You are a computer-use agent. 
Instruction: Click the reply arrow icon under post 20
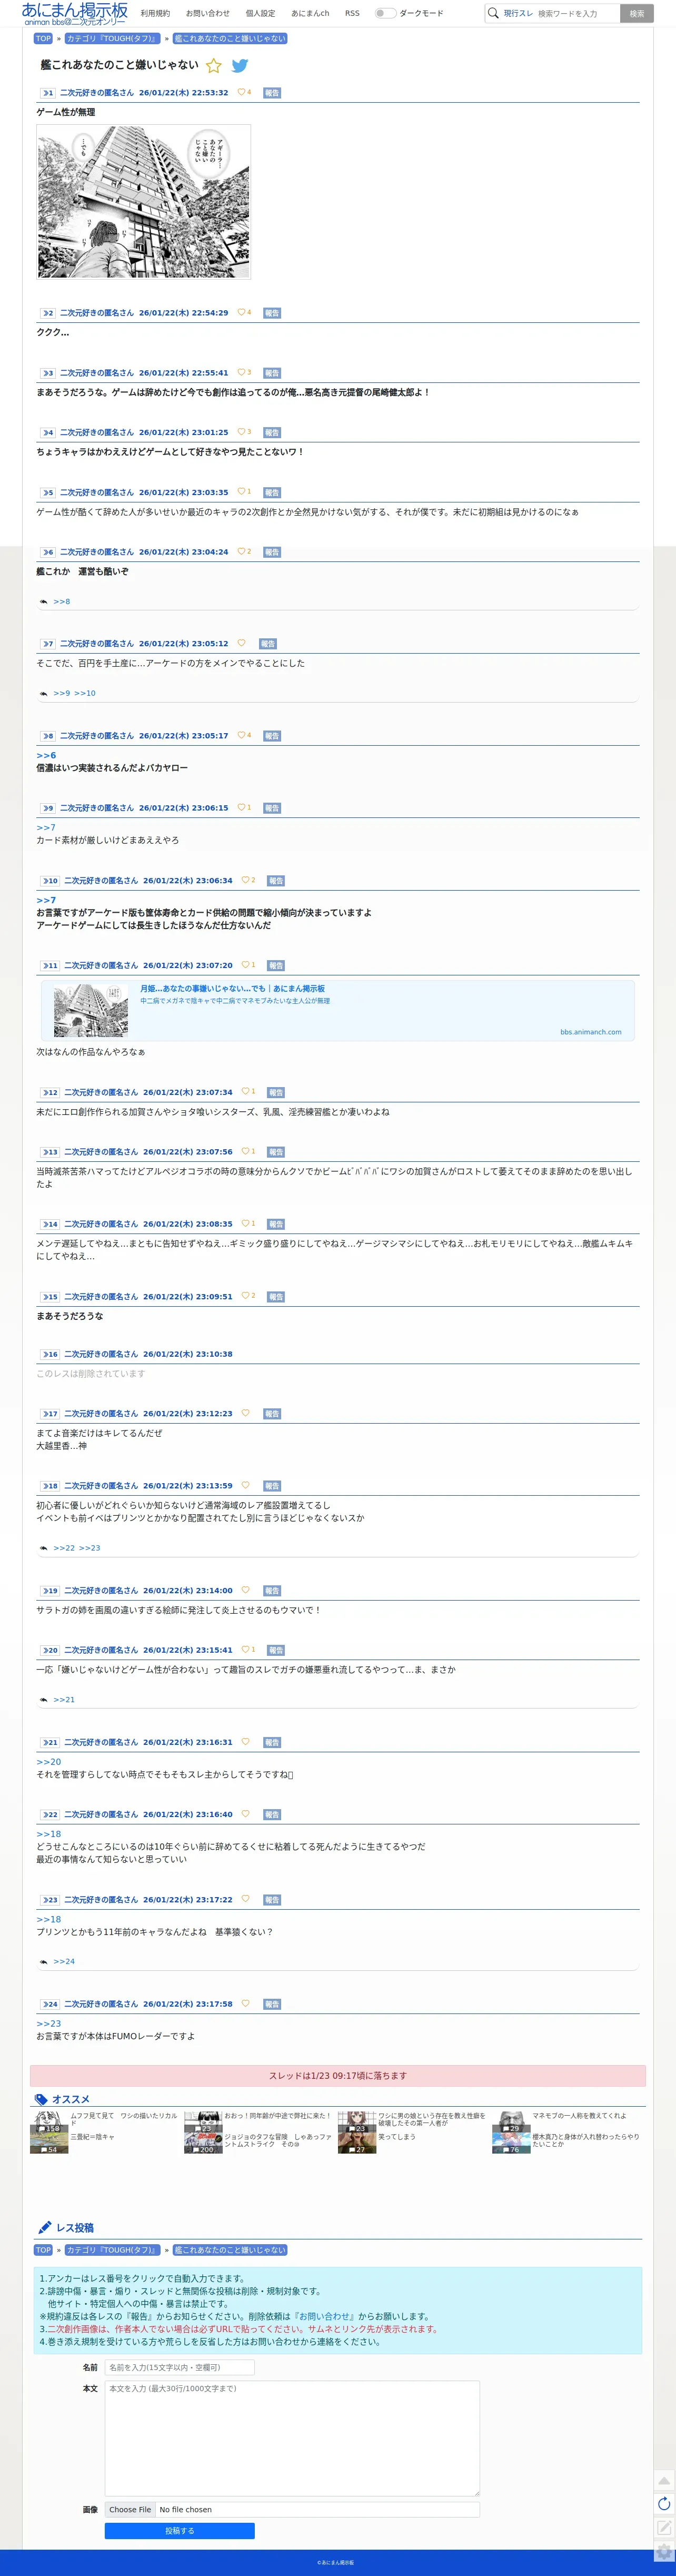coord(44,1700)
